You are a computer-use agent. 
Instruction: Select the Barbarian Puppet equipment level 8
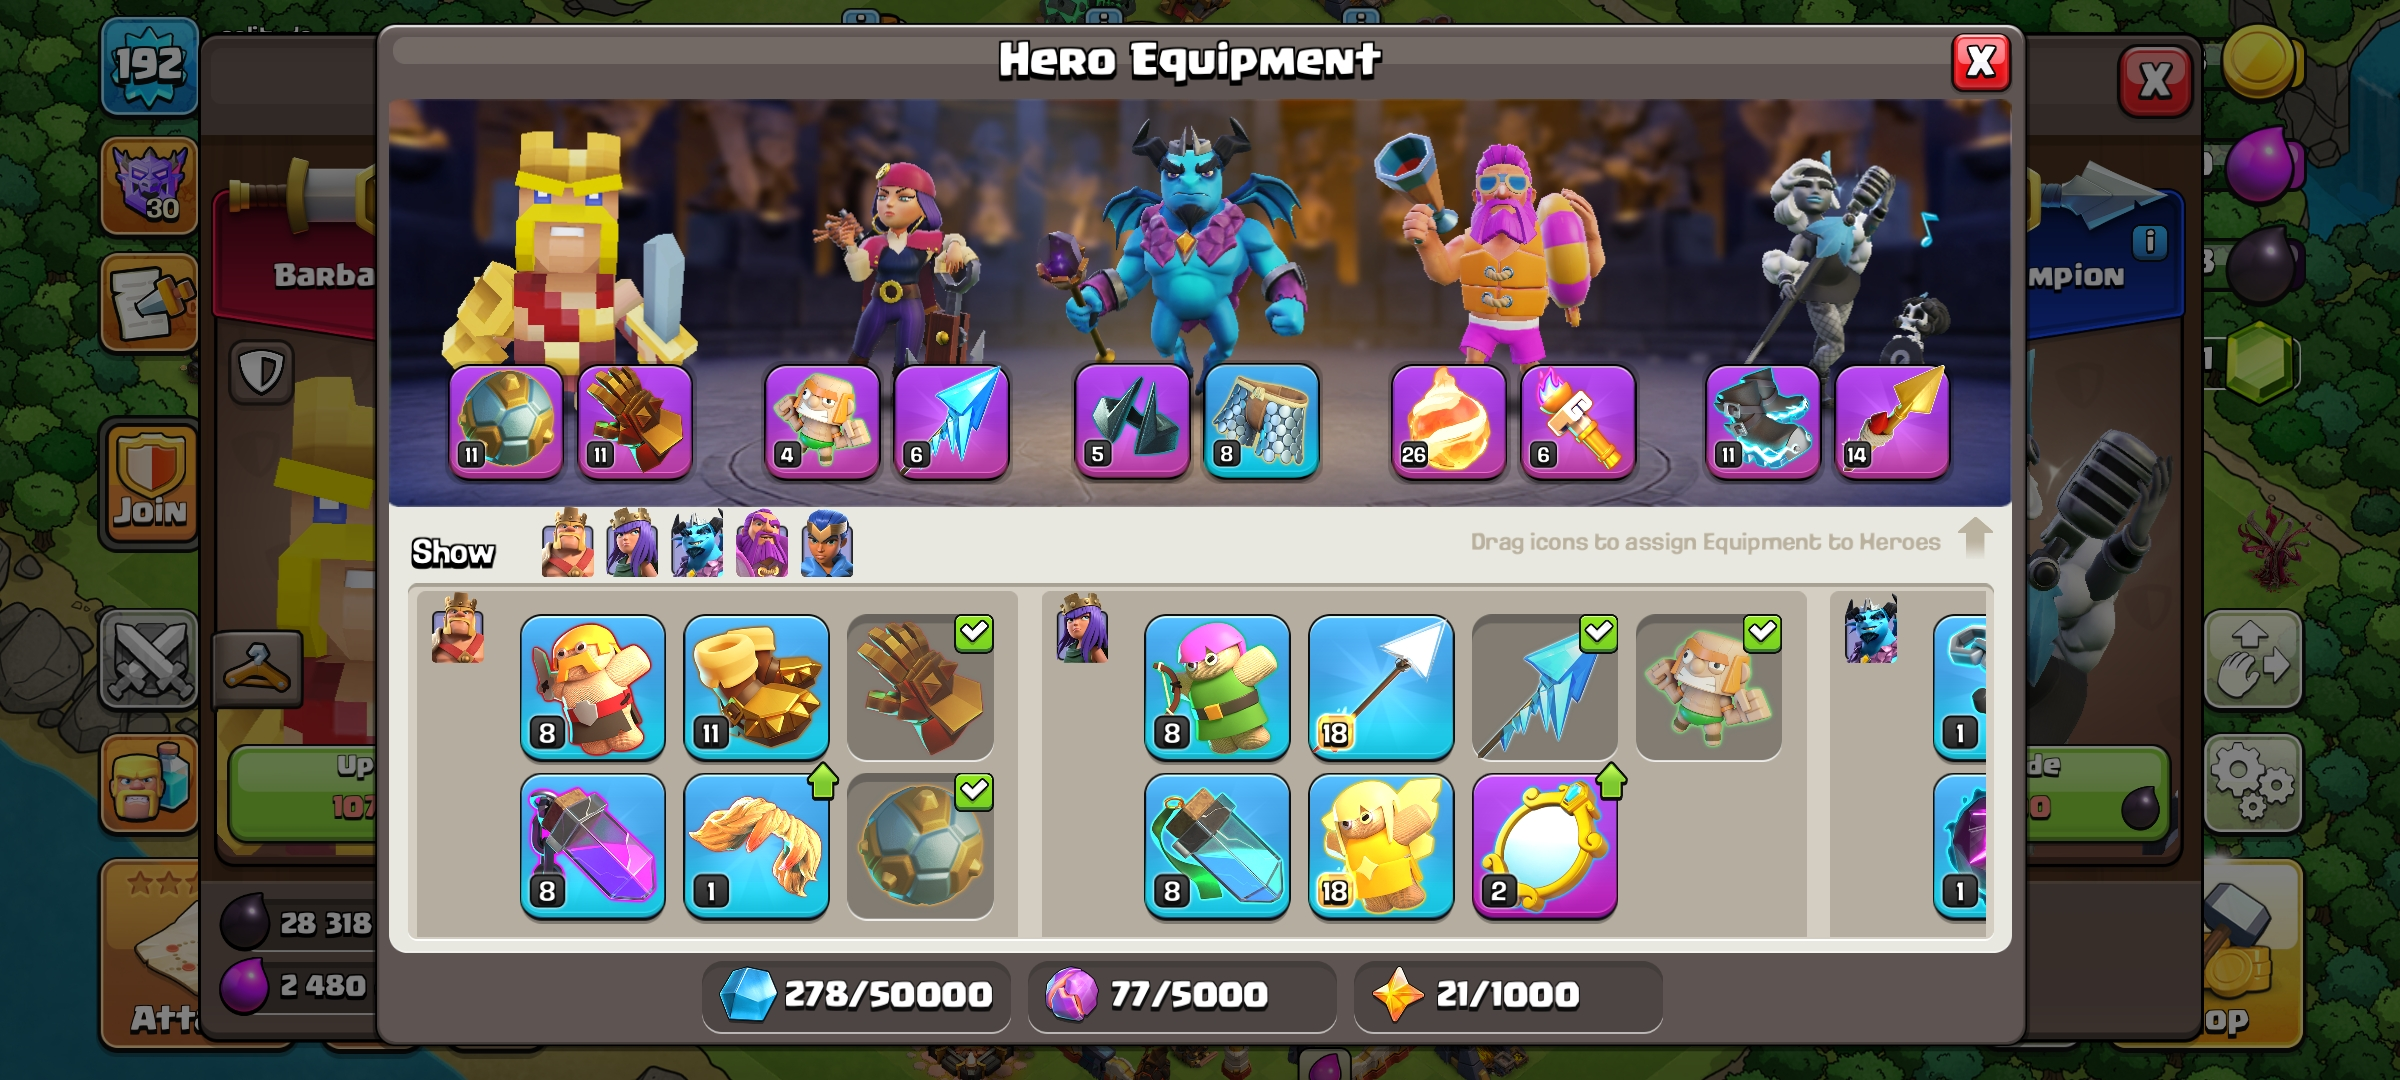click(x=593, y=688)
